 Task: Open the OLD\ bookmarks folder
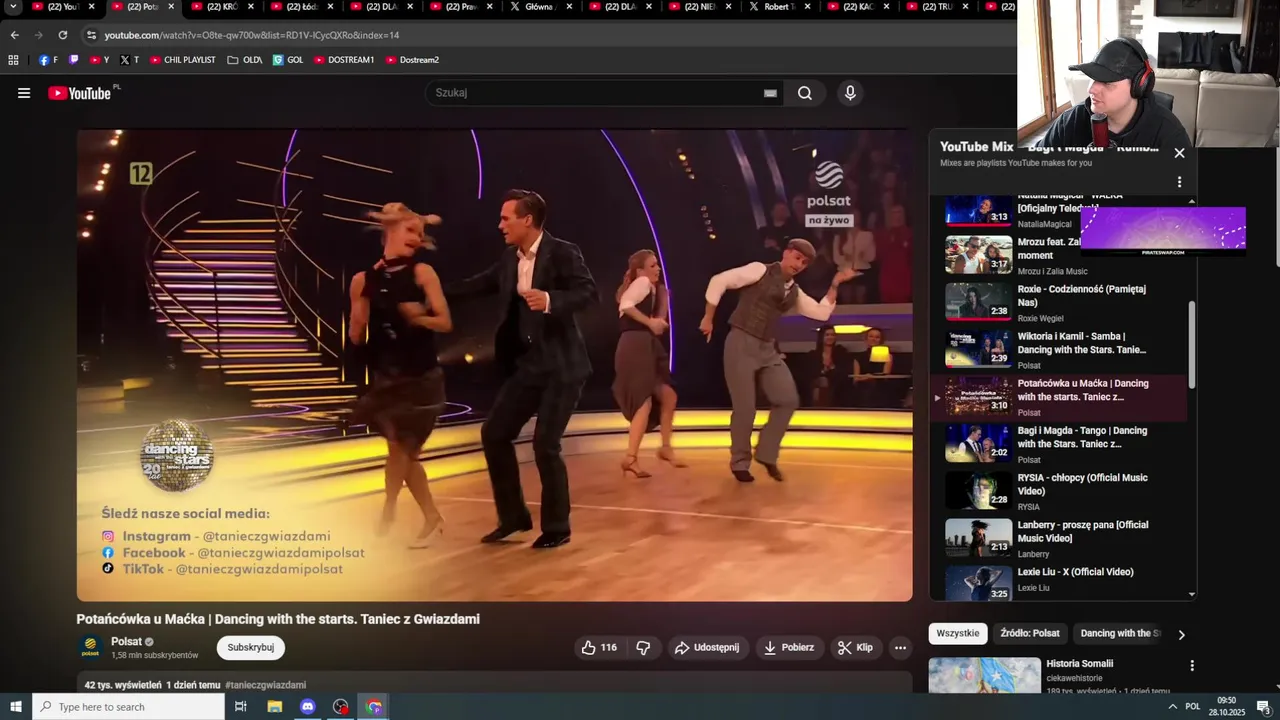coord(244,60)
